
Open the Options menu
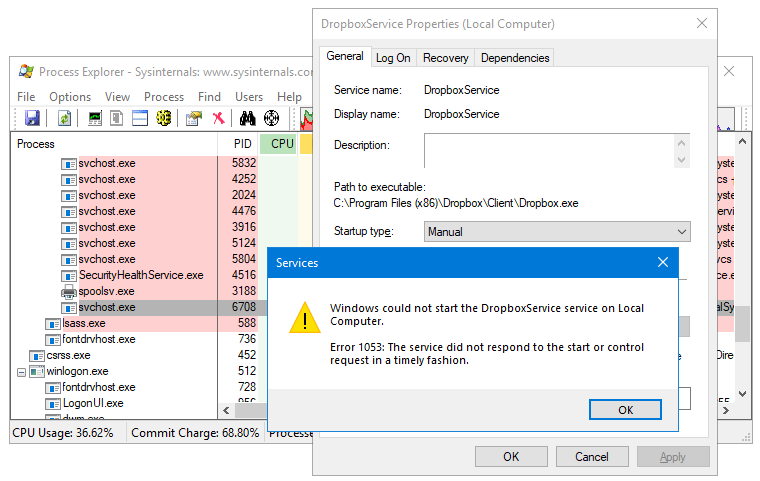(x=70, y=97)
